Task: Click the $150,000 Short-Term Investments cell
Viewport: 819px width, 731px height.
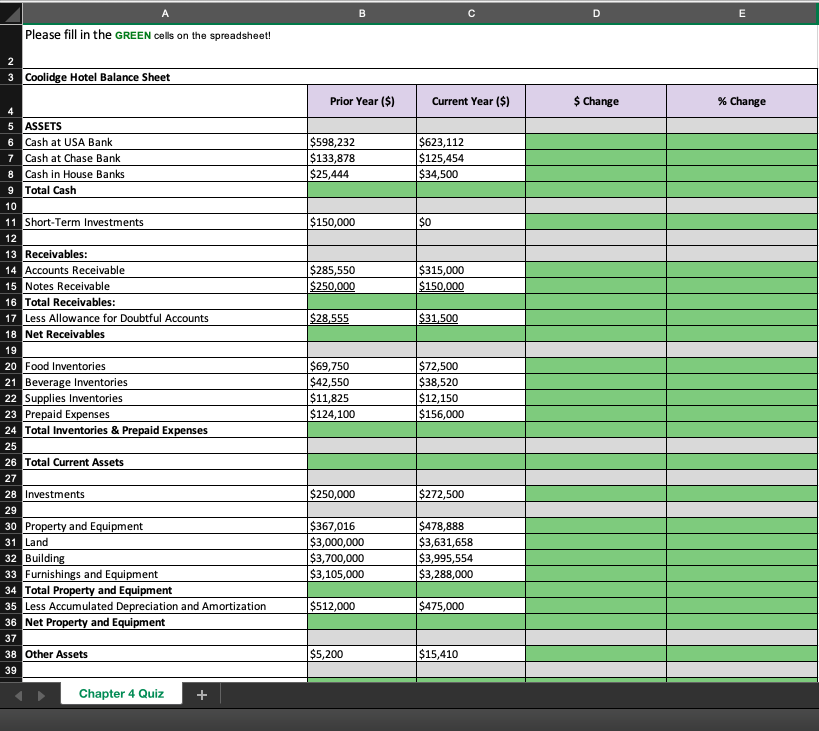Action: pyautogui.click(x=362, y=222)
